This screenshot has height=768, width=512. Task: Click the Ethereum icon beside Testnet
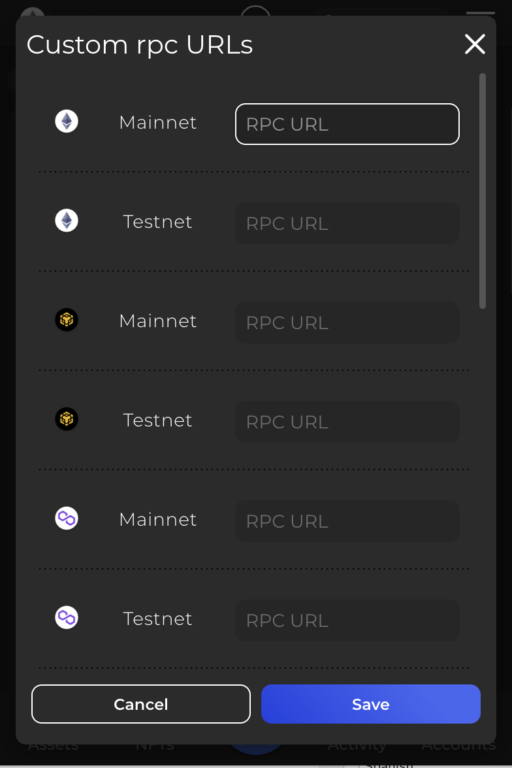[x=67, y=221]
